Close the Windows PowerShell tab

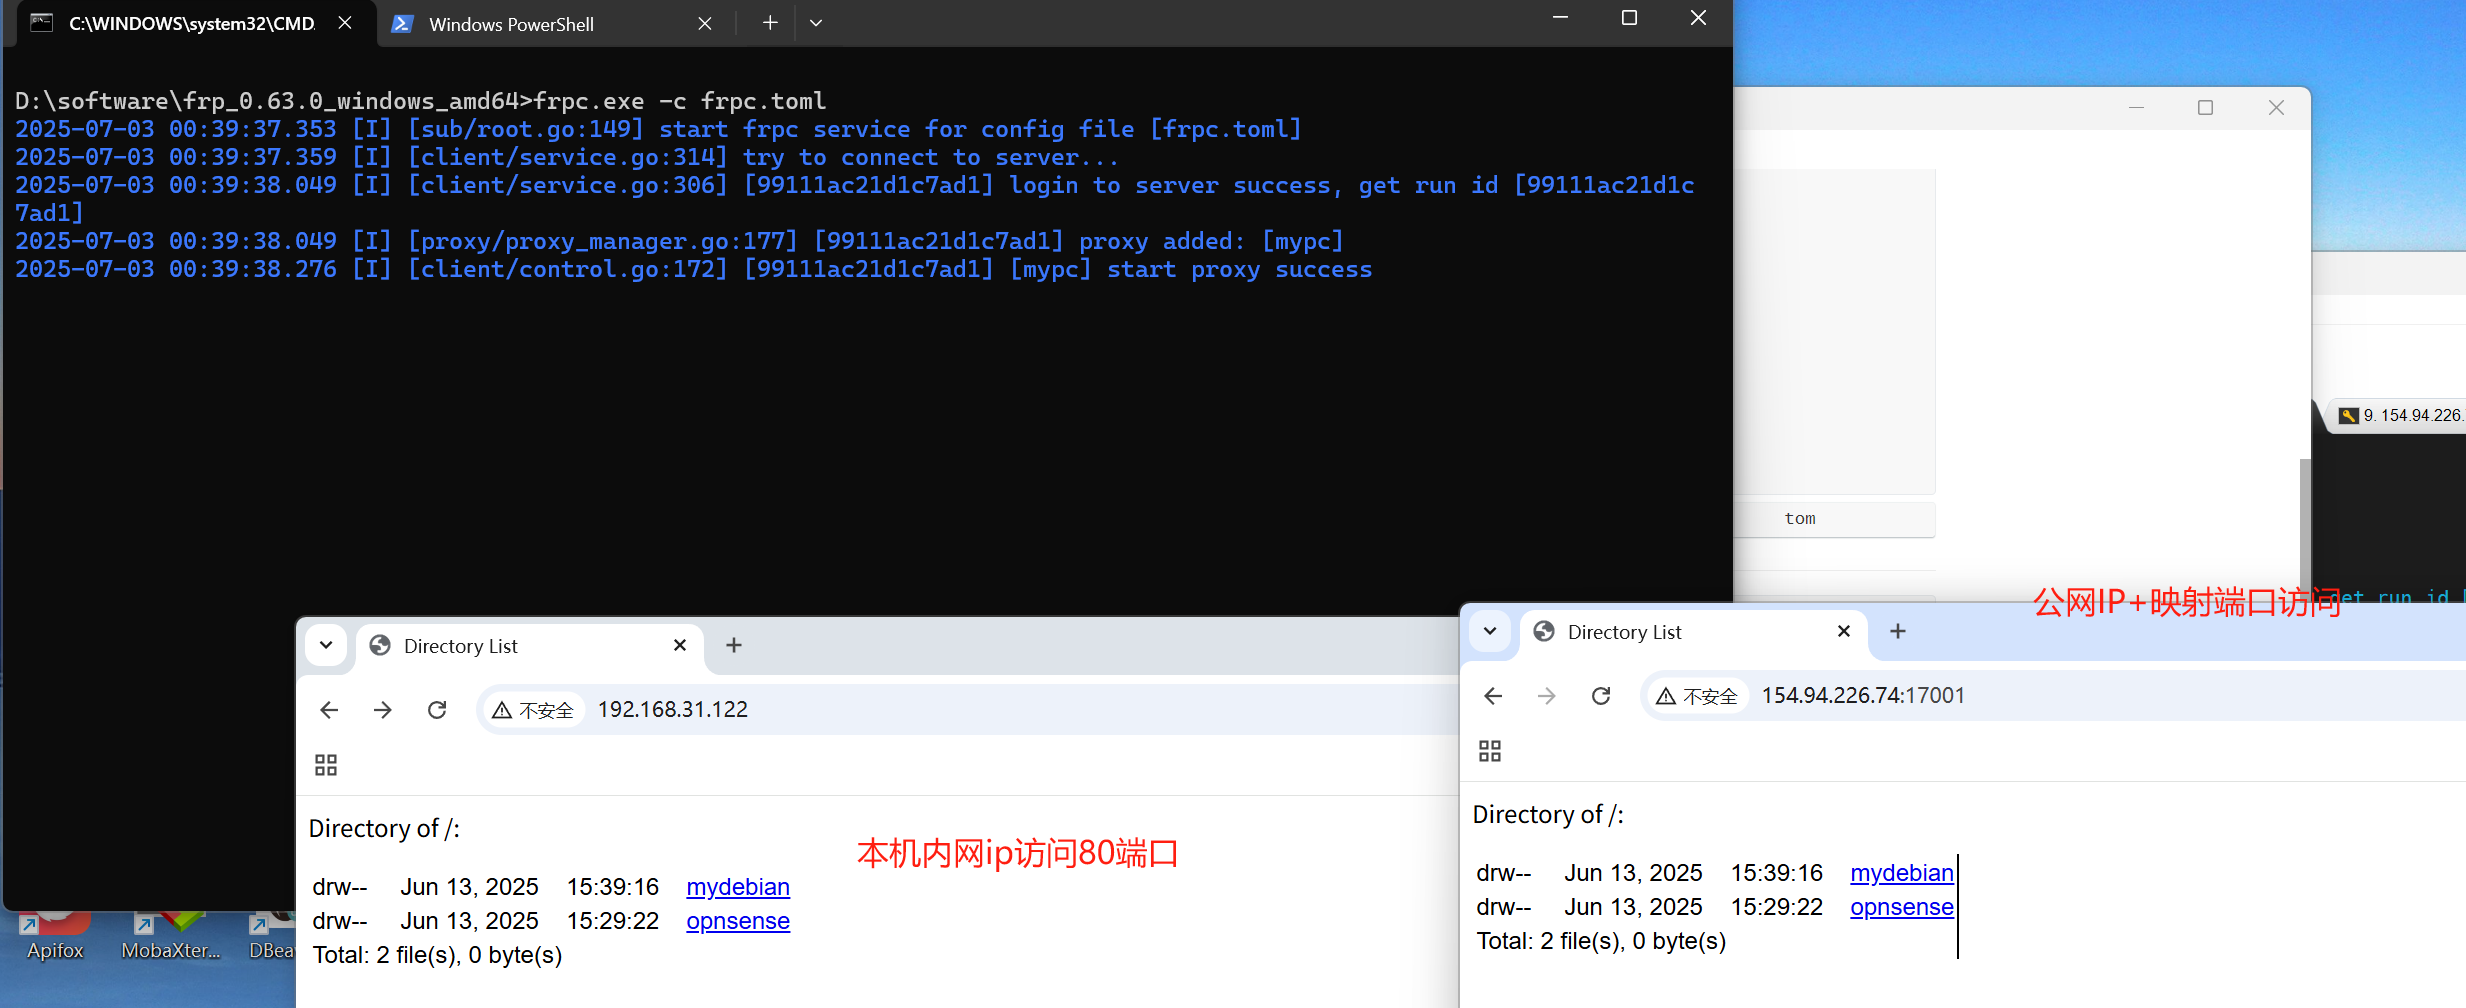705,24
